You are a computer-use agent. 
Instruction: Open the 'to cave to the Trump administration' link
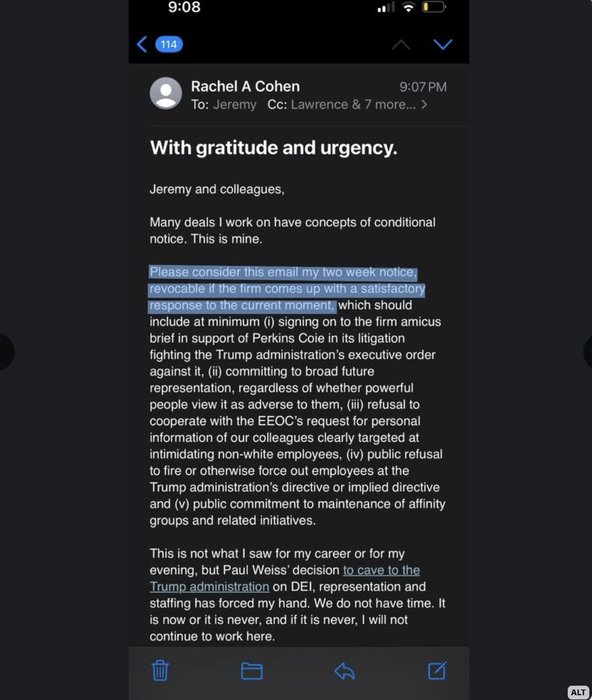(285, 579)
